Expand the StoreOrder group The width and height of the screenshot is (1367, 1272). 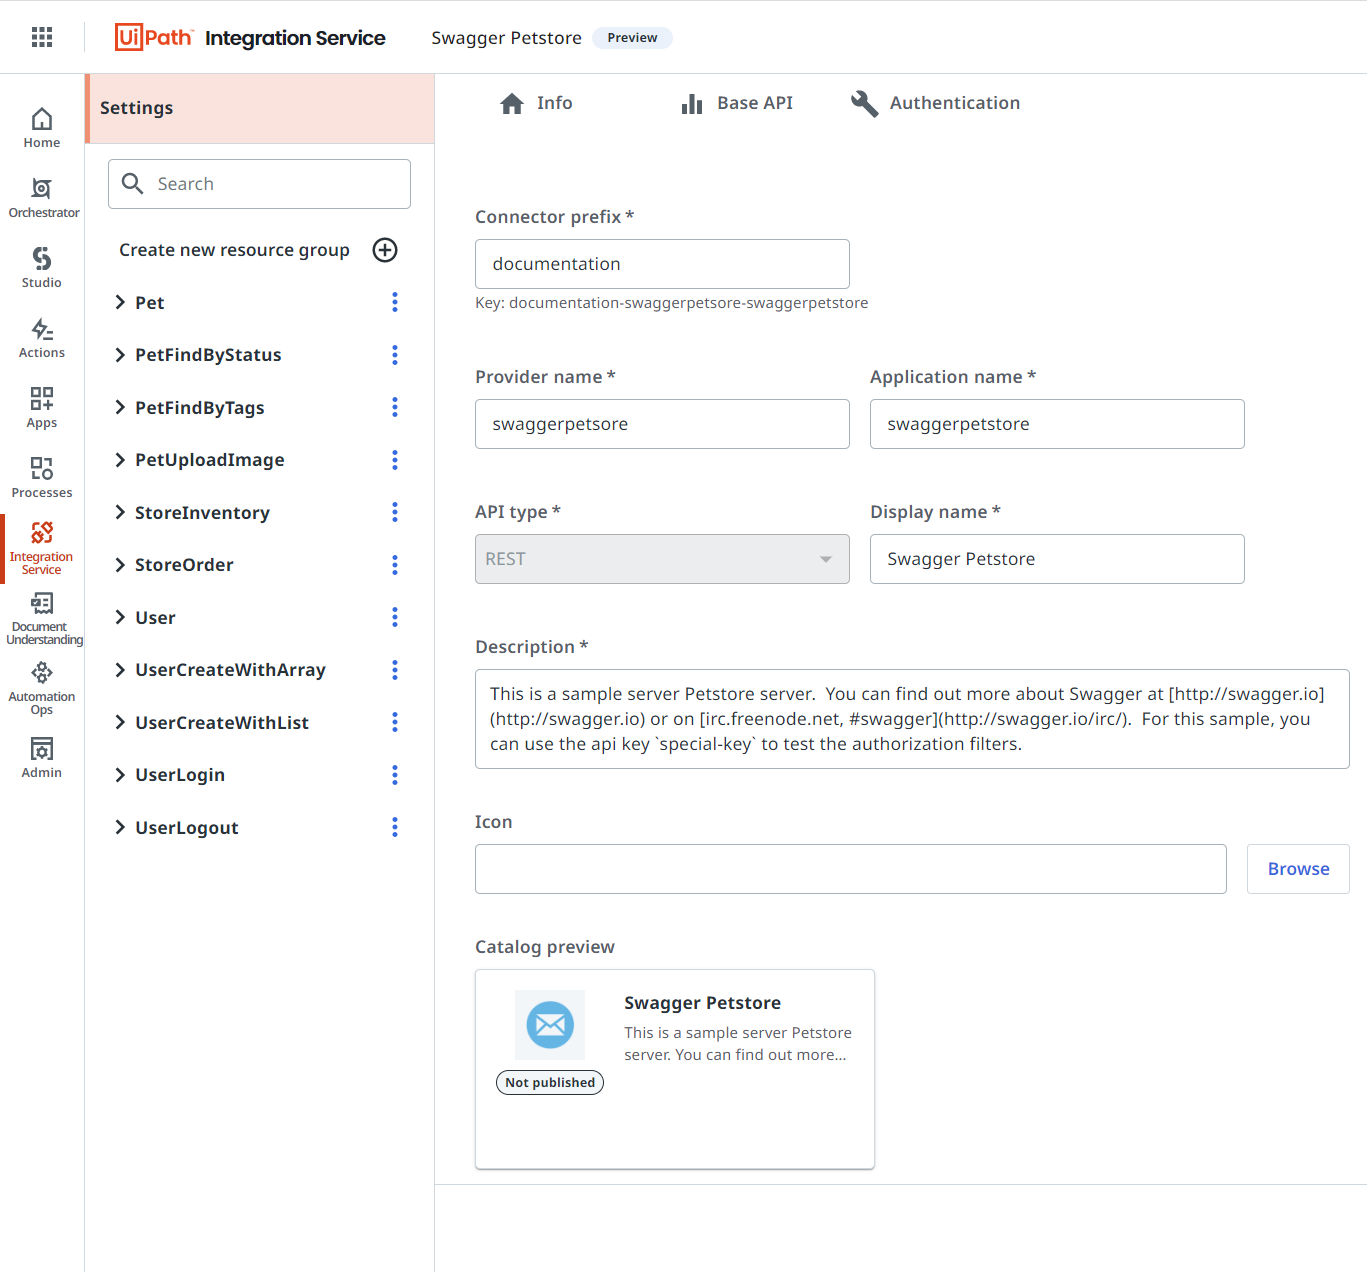pyautogui.click(x=120, y=565)
